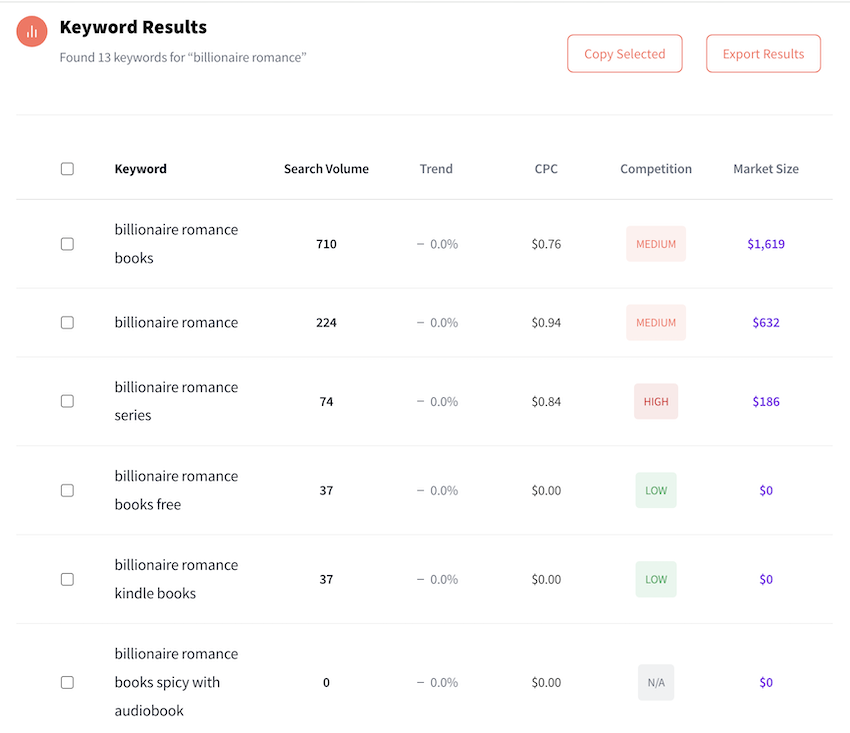Select all keywords using the header checkbox

click(x=67, y=169)
